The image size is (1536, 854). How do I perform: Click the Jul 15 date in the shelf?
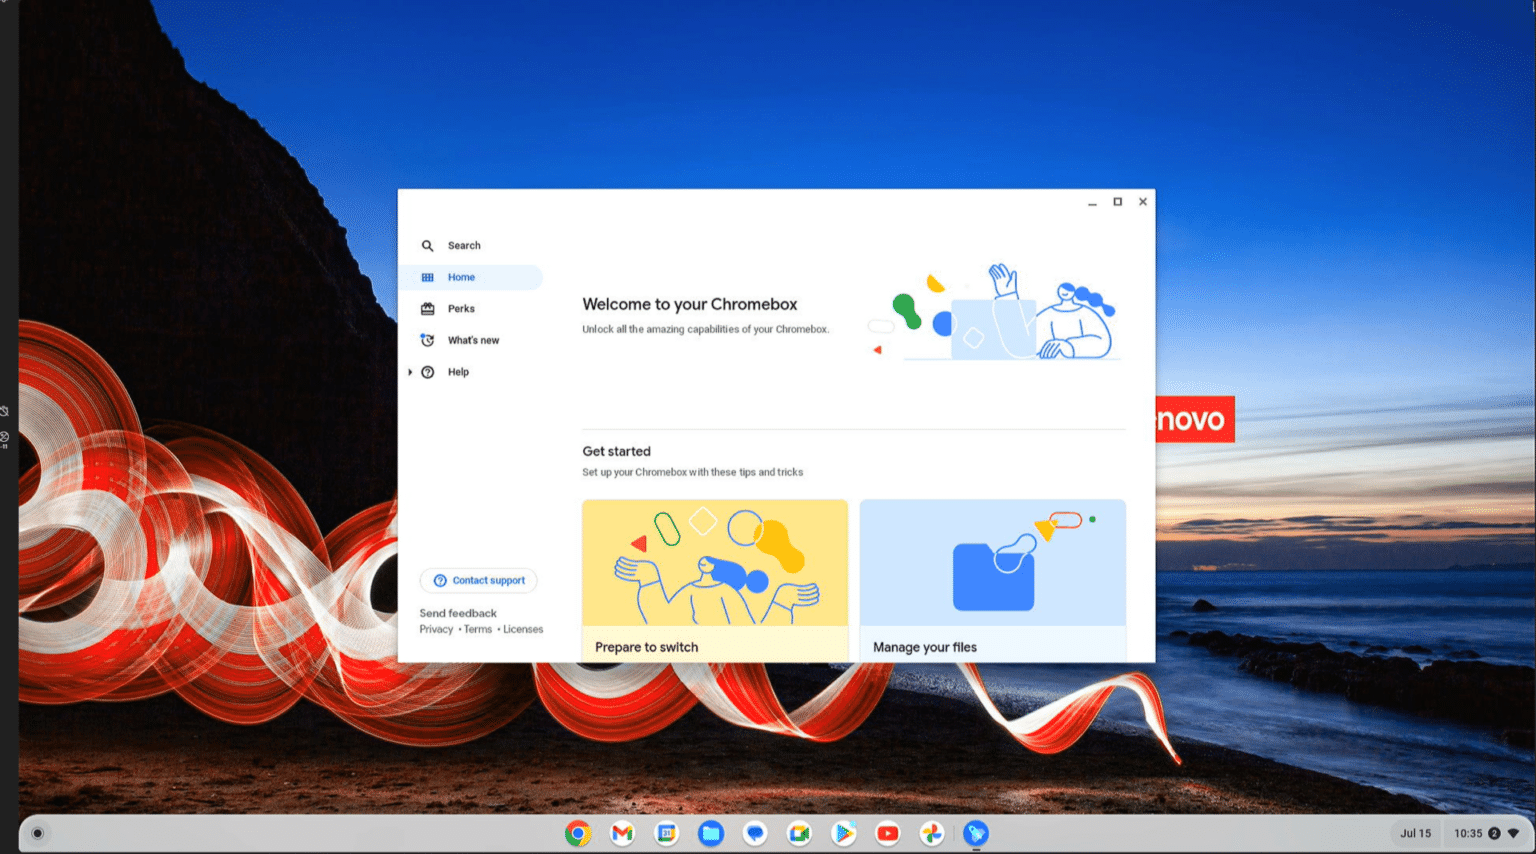1415,833
